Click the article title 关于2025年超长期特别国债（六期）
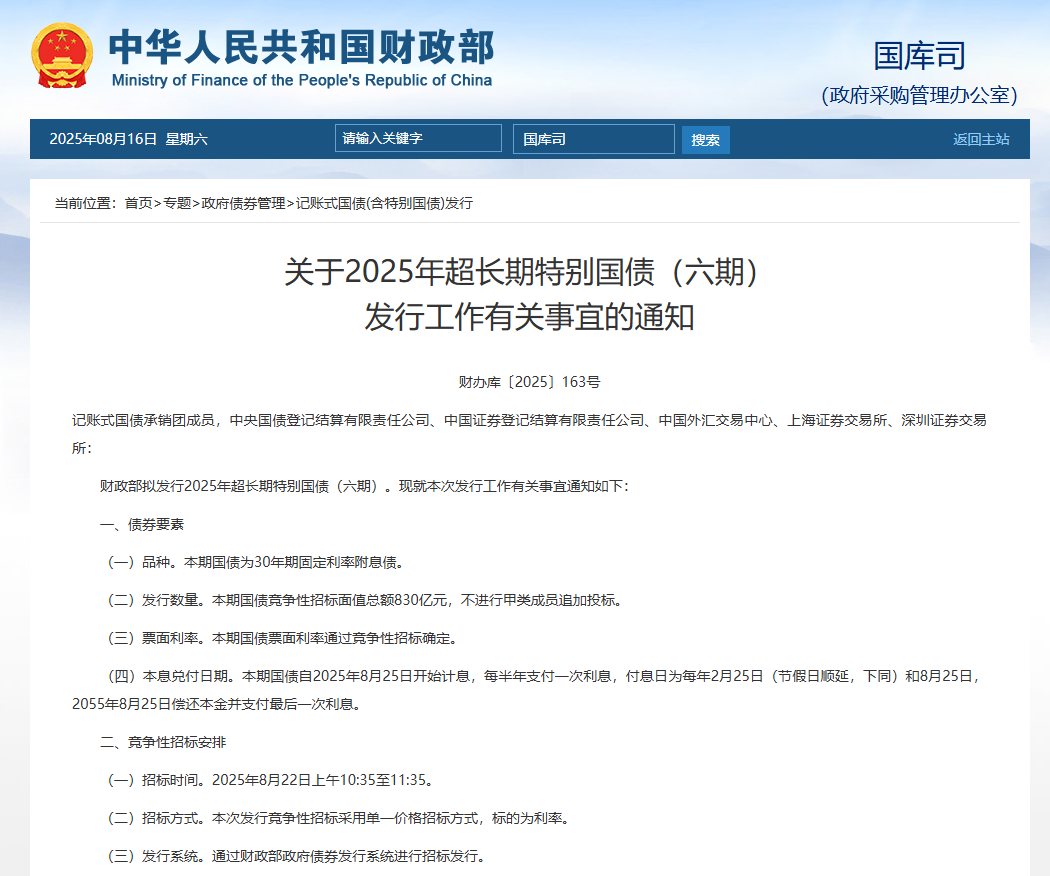This screenshot has height=876, width=1050. point(524,272)
